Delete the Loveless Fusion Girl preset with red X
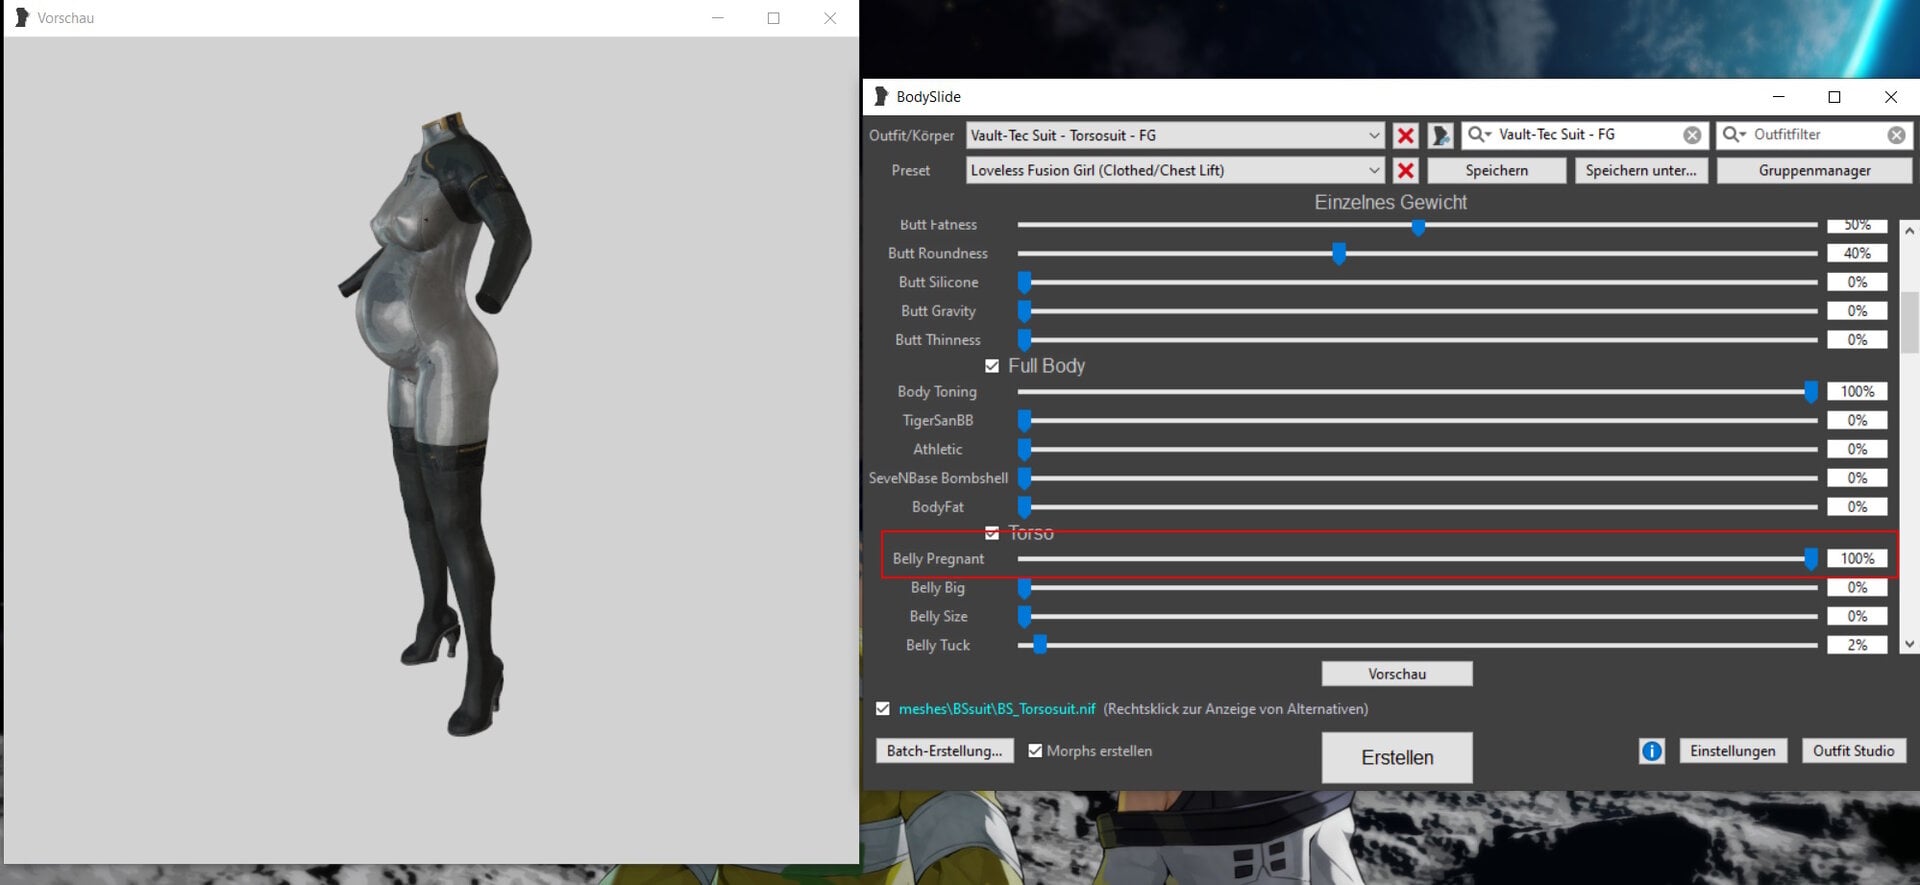1920x885 pixels. pos(1405,170)
